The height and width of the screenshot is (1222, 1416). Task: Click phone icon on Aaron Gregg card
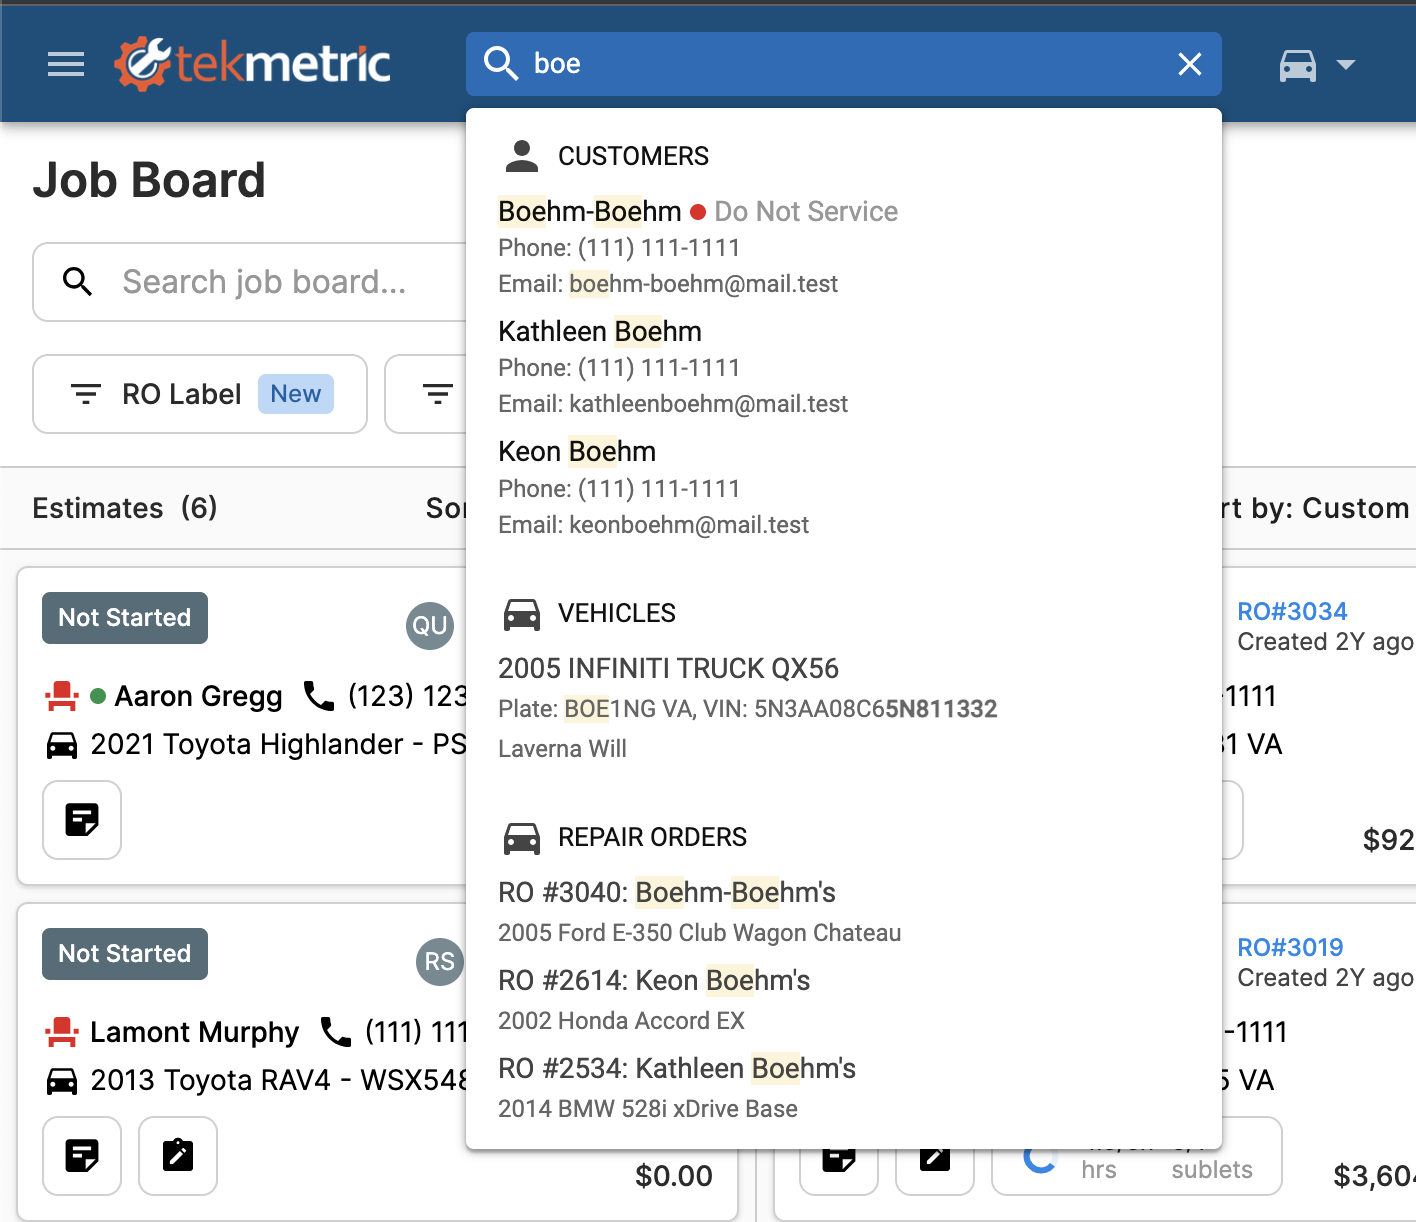coord(319,695)
